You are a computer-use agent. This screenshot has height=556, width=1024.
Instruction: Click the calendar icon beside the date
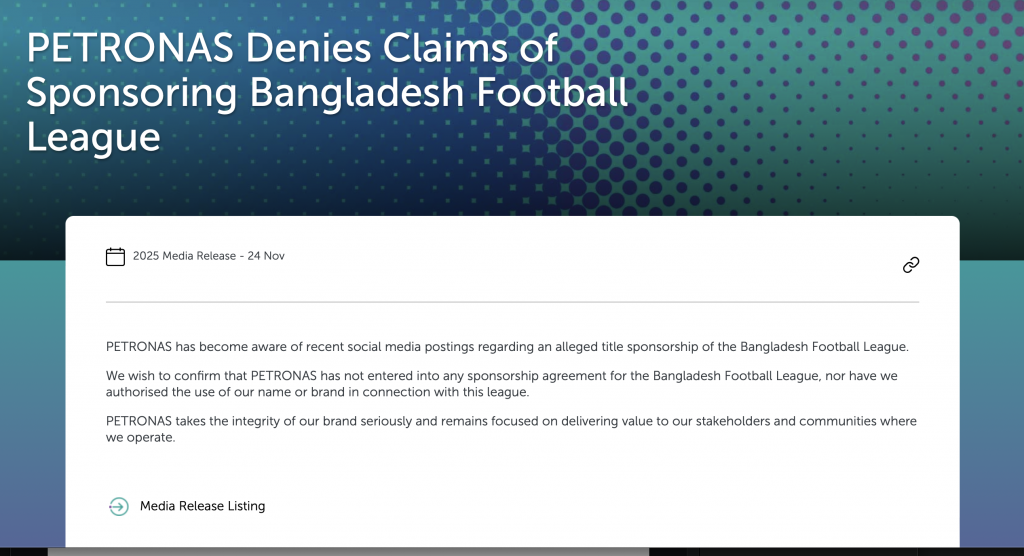coord(116,257)
